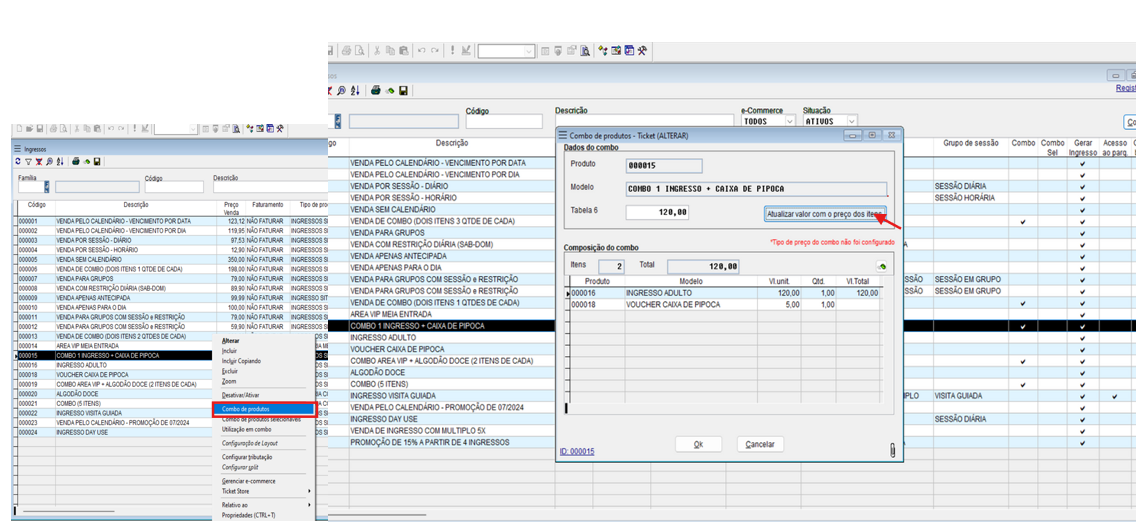Toggle Acesso ao parque checkmark for INGRESSO VISITA GUIADA
The height and width of the screenshot is (522, 1137).
[x=1113, y=396]
